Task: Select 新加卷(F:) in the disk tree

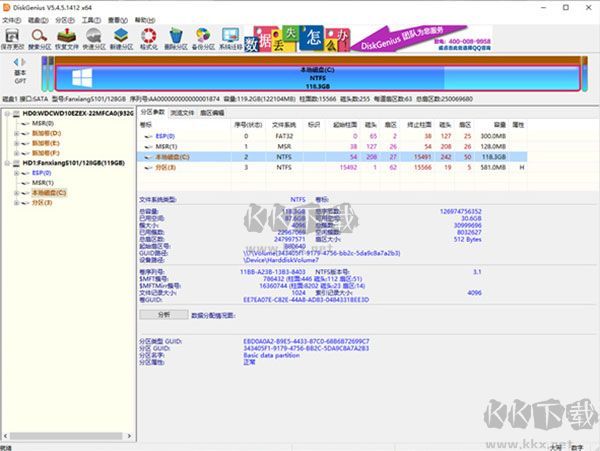Action: 46,153
